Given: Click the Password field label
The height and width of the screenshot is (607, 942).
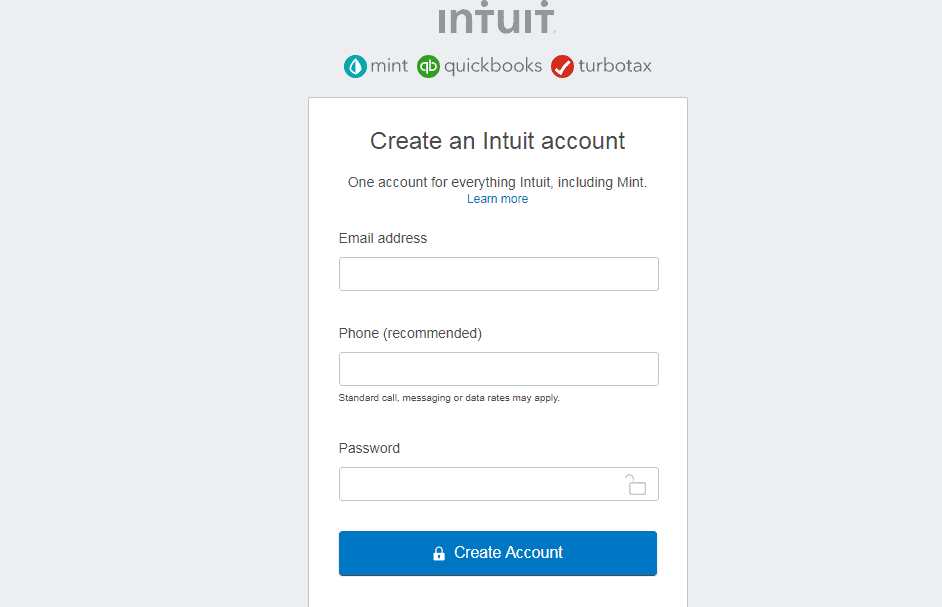Looking at the screenshot, I should (x=369, y=448).
